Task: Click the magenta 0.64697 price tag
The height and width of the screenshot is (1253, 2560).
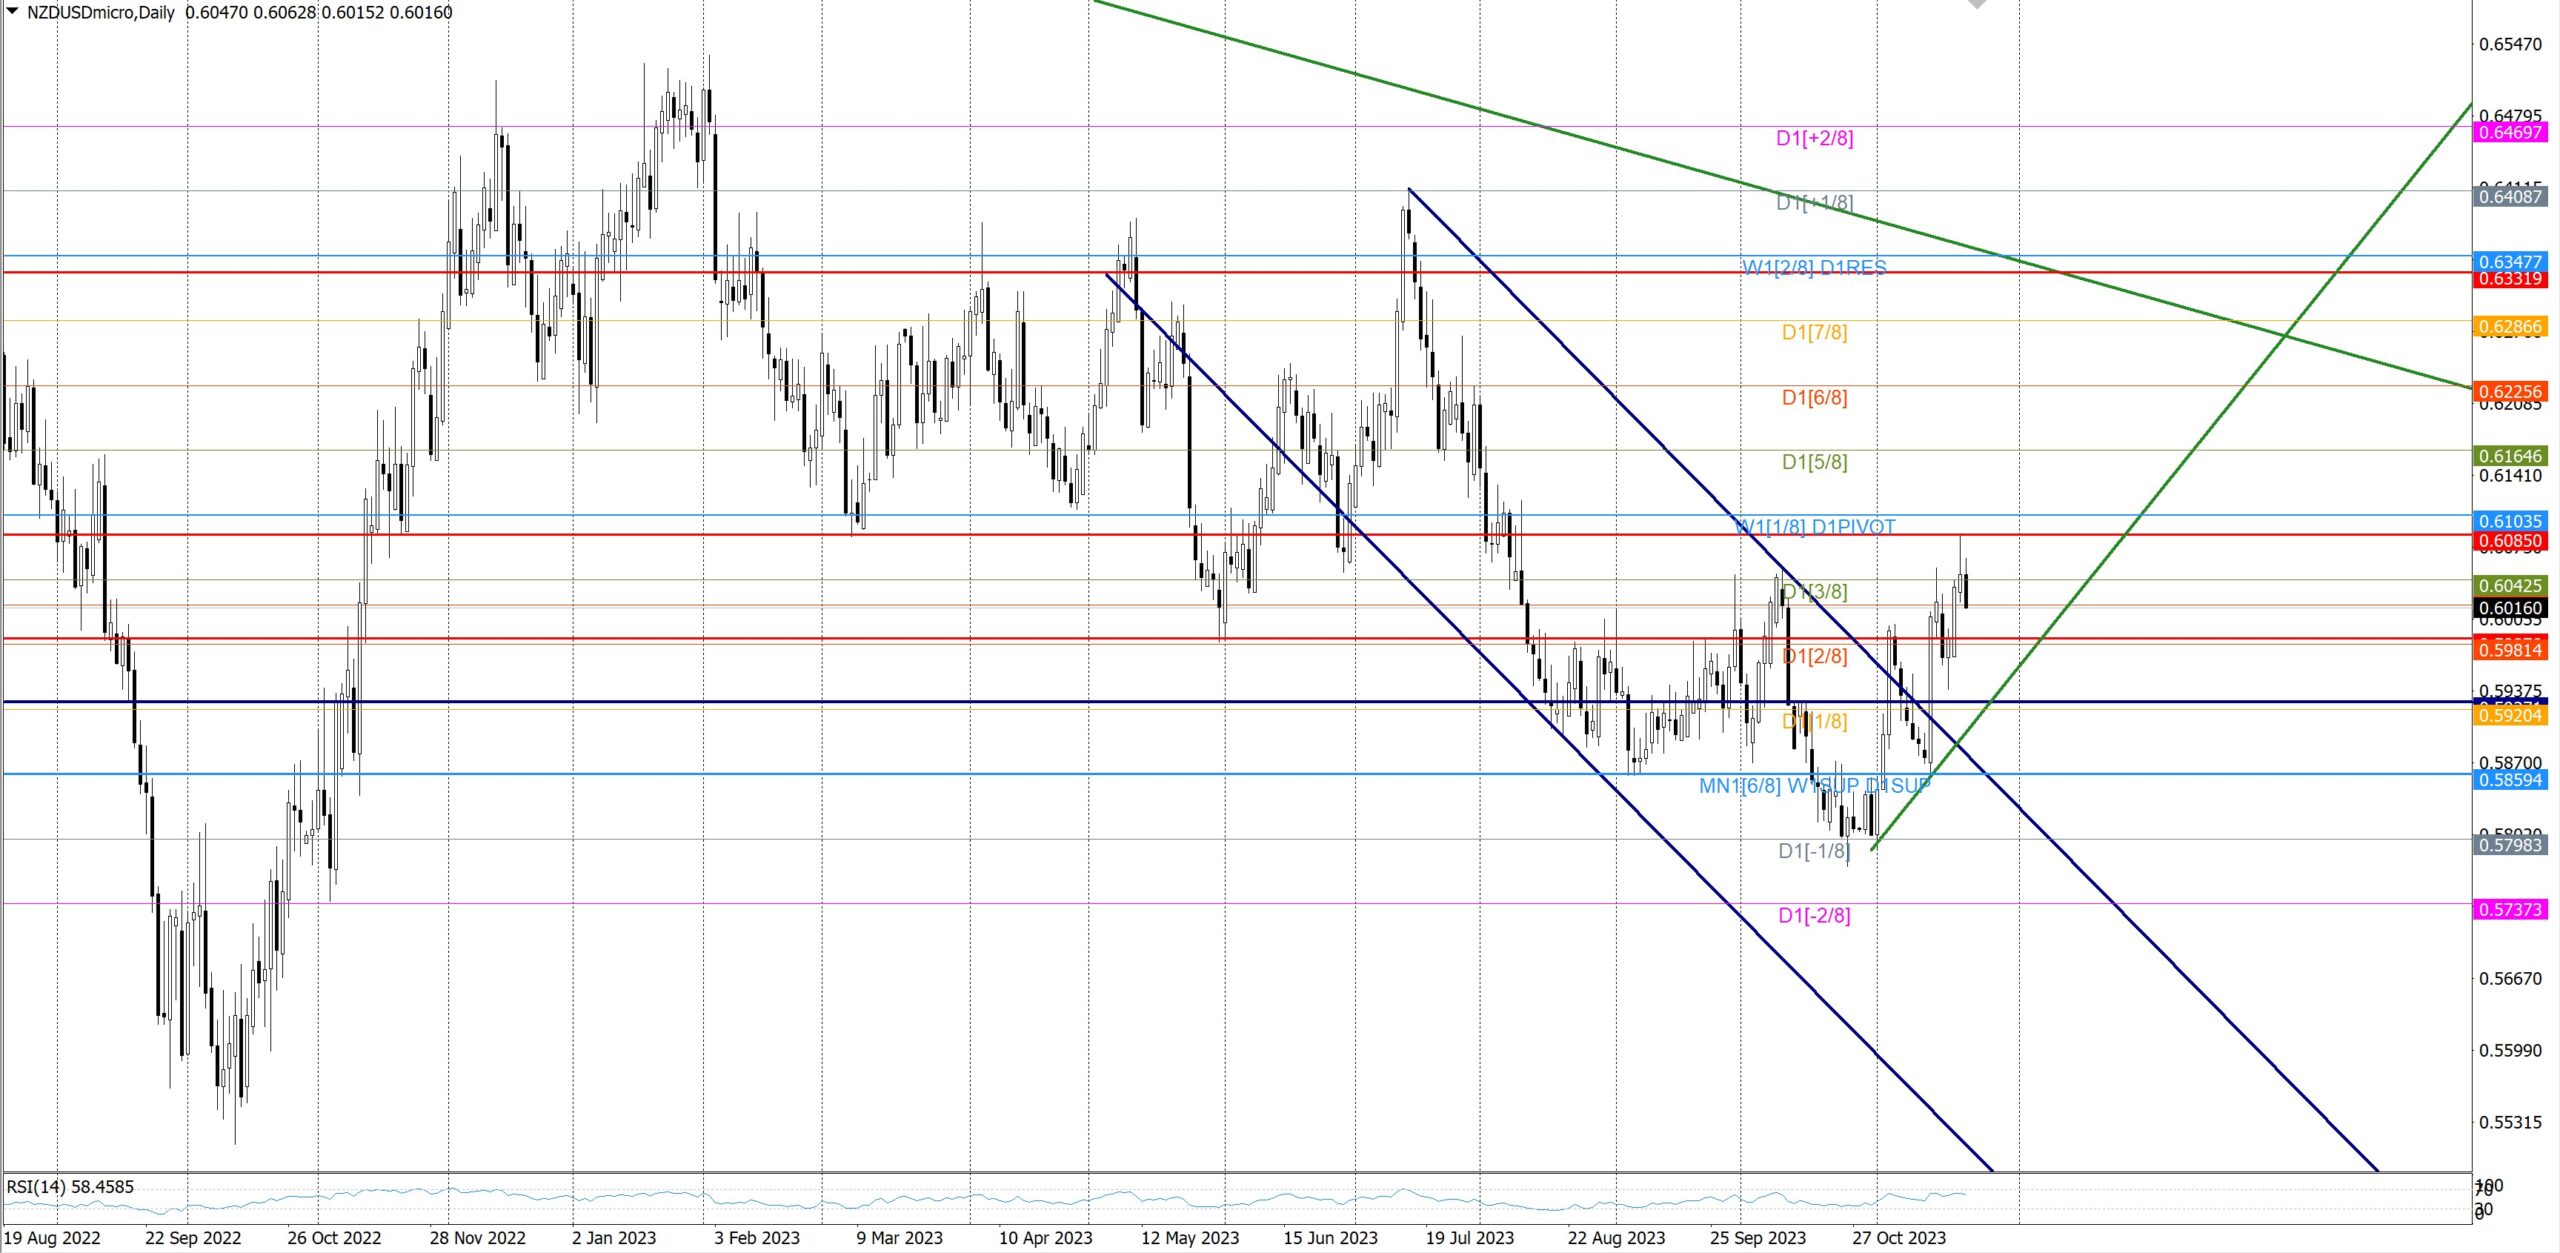Action: tap(2510, 133)
